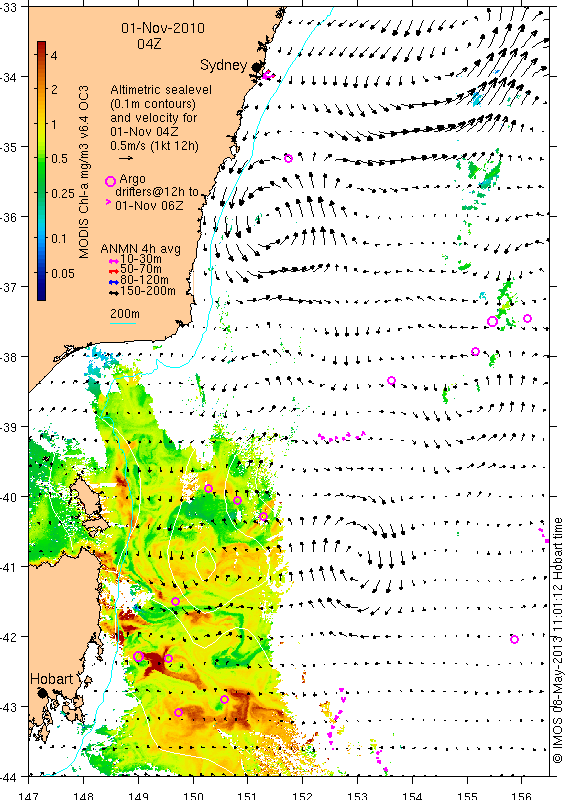The width and height of the screenshot is (570, 800).
Task: Click the Argo circle near 42.9°S 150.6°E
Action: click(225, 699)
